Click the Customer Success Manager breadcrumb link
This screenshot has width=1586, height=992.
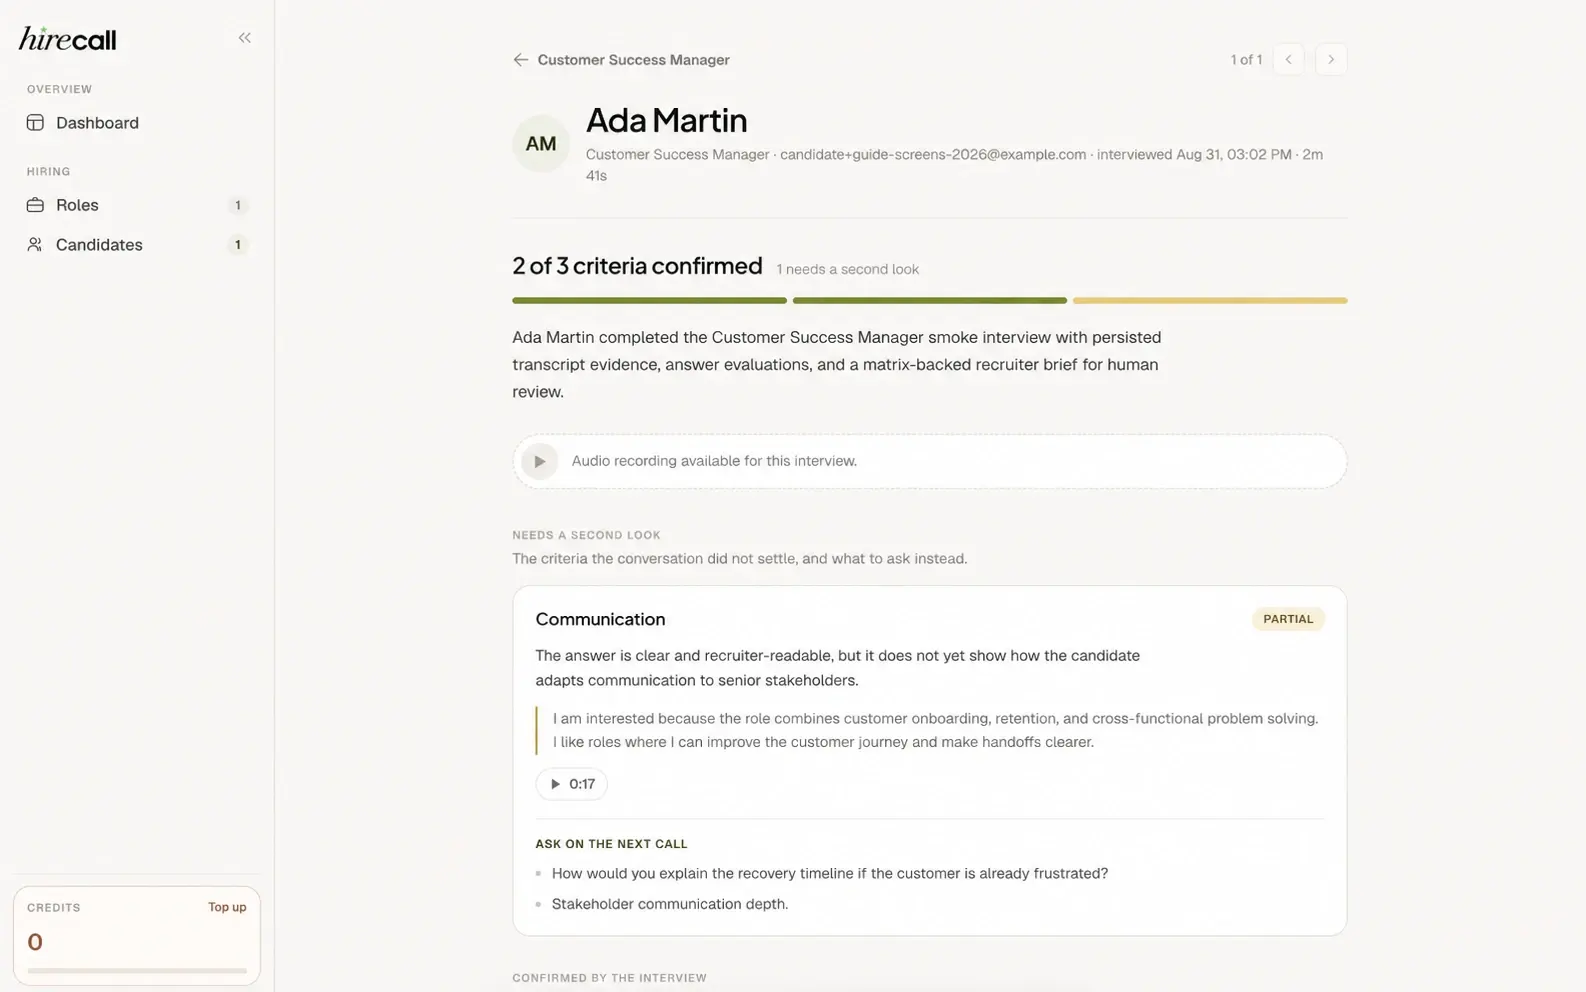(x=633, y=60)
